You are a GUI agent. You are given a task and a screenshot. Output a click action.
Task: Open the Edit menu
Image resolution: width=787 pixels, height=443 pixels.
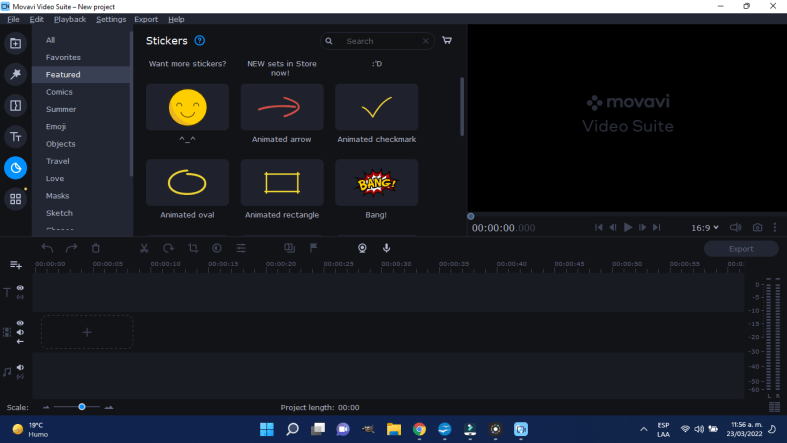coord(37,19)
